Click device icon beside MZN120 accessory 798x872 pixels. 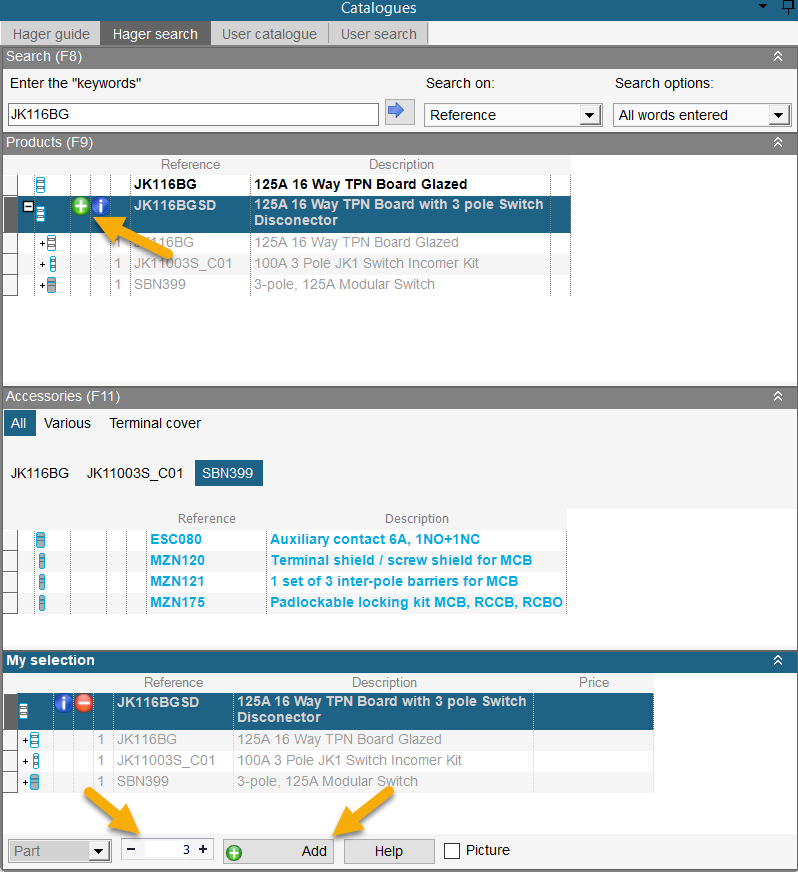[x=42, y=561]
